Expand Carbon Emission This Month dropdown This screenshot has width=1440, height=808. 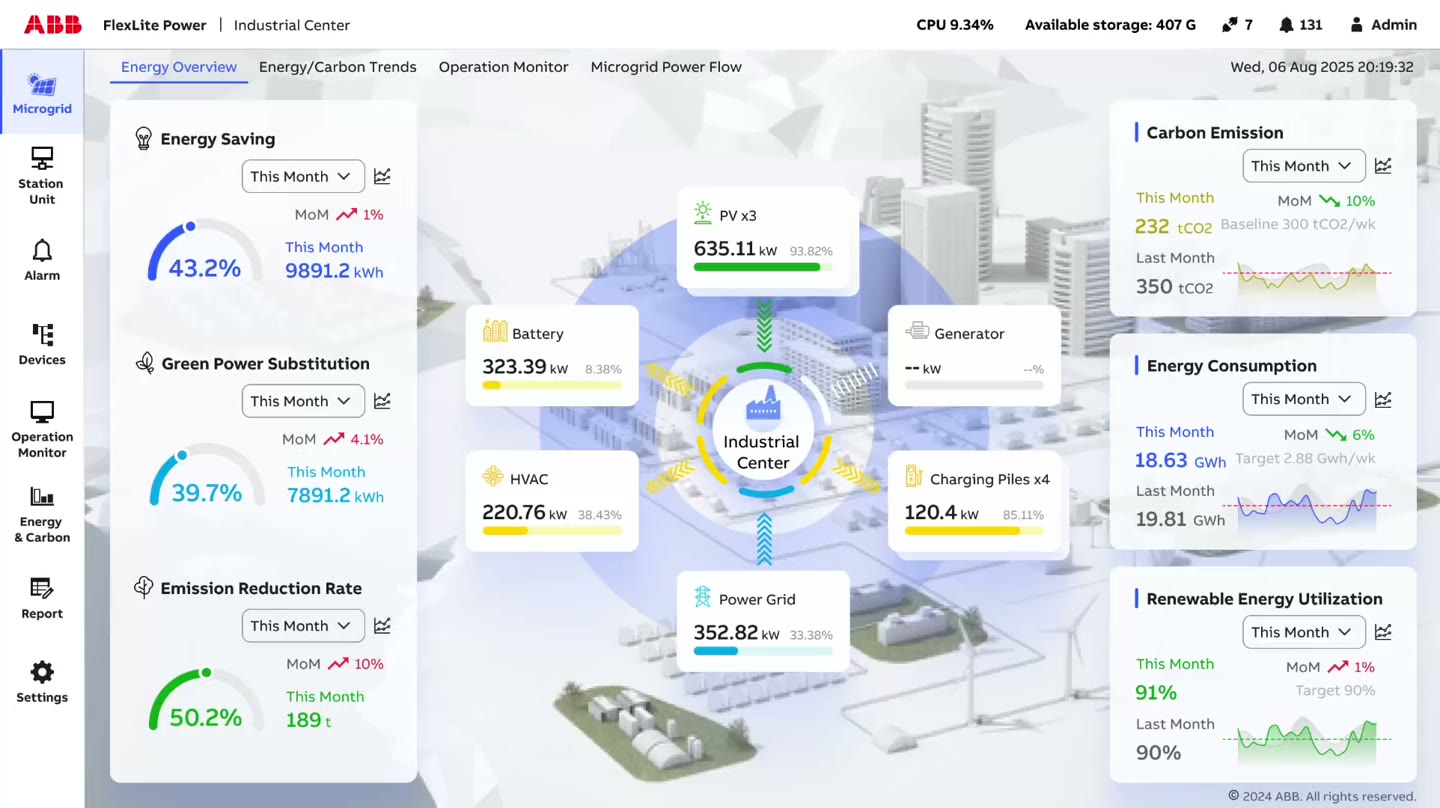pyautogui.click(x=1304, y=166)
